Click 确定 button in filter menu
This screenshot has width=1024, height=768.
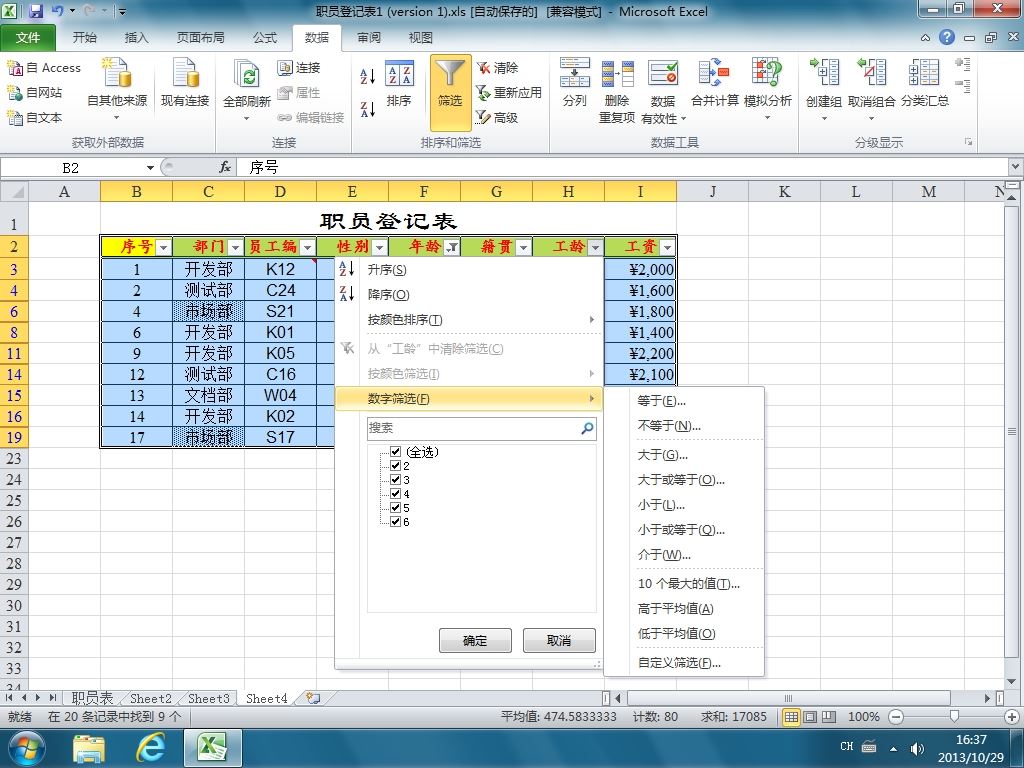[x=475, y=640]
